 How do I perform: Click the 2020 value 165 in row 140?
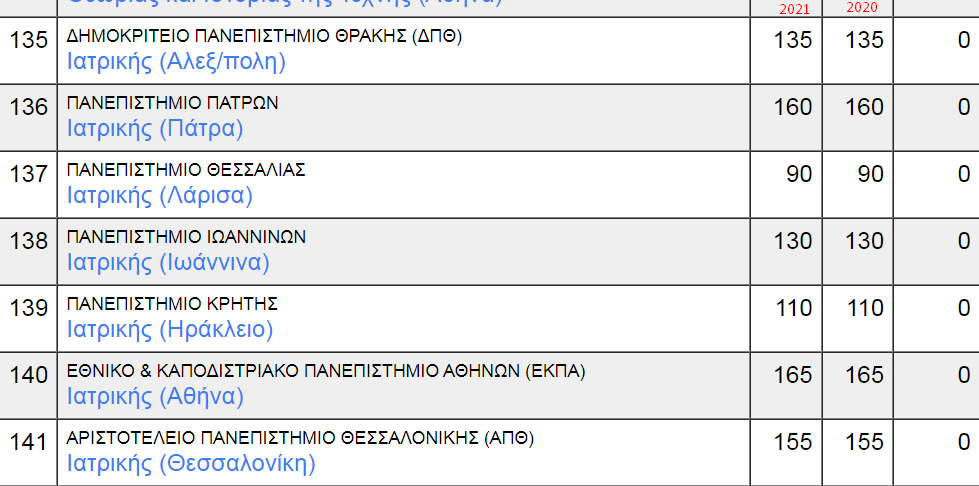tap(865, 375)
